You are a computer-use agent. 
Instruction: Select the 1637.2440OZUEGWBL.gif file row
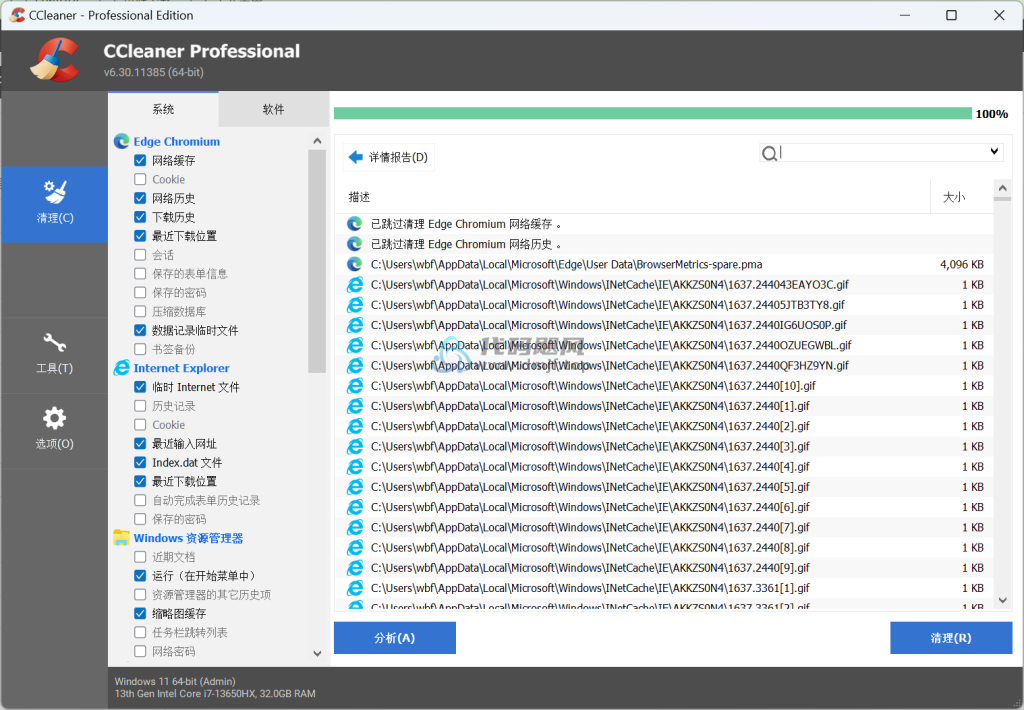point(664,346)
